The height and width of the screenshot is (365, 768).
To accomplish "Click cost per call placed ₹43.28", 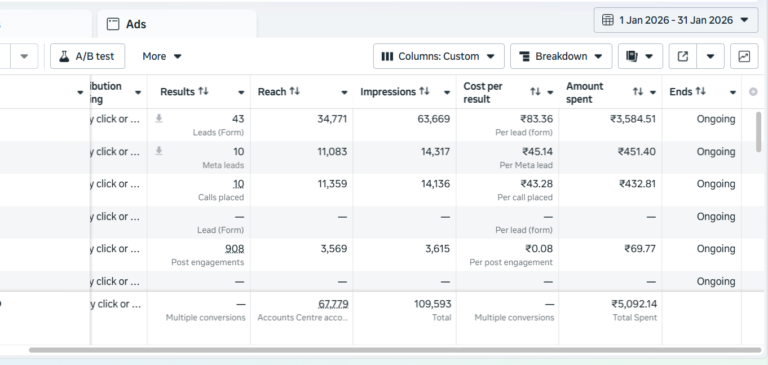I will pos(536,184).
